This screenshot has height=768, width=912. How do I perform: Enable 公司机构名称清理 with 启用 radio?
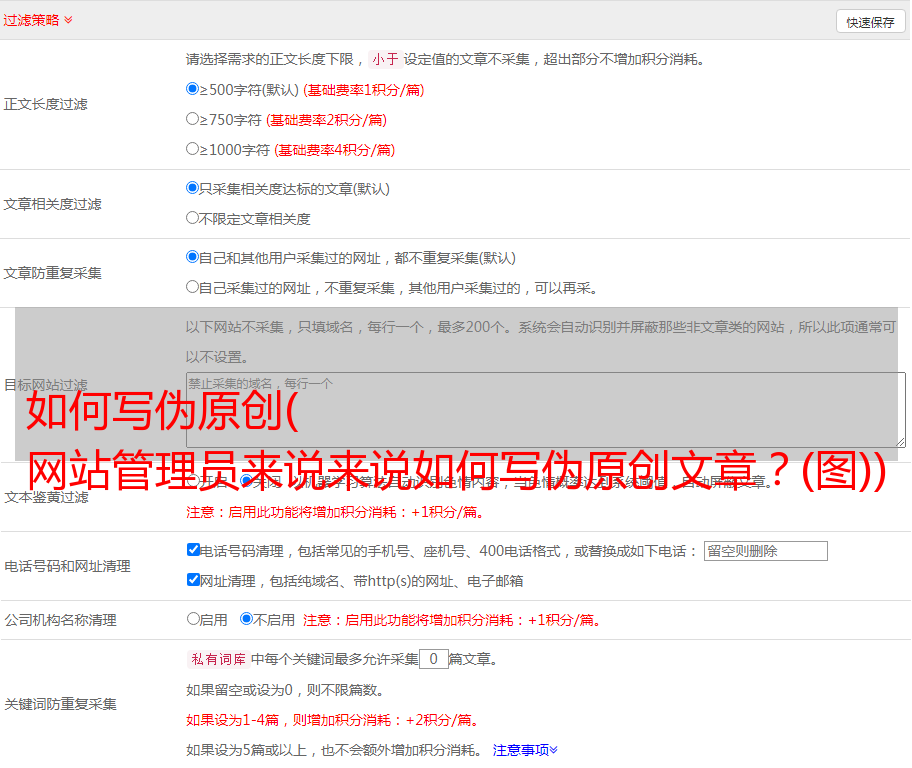click(x=193, y=619)
